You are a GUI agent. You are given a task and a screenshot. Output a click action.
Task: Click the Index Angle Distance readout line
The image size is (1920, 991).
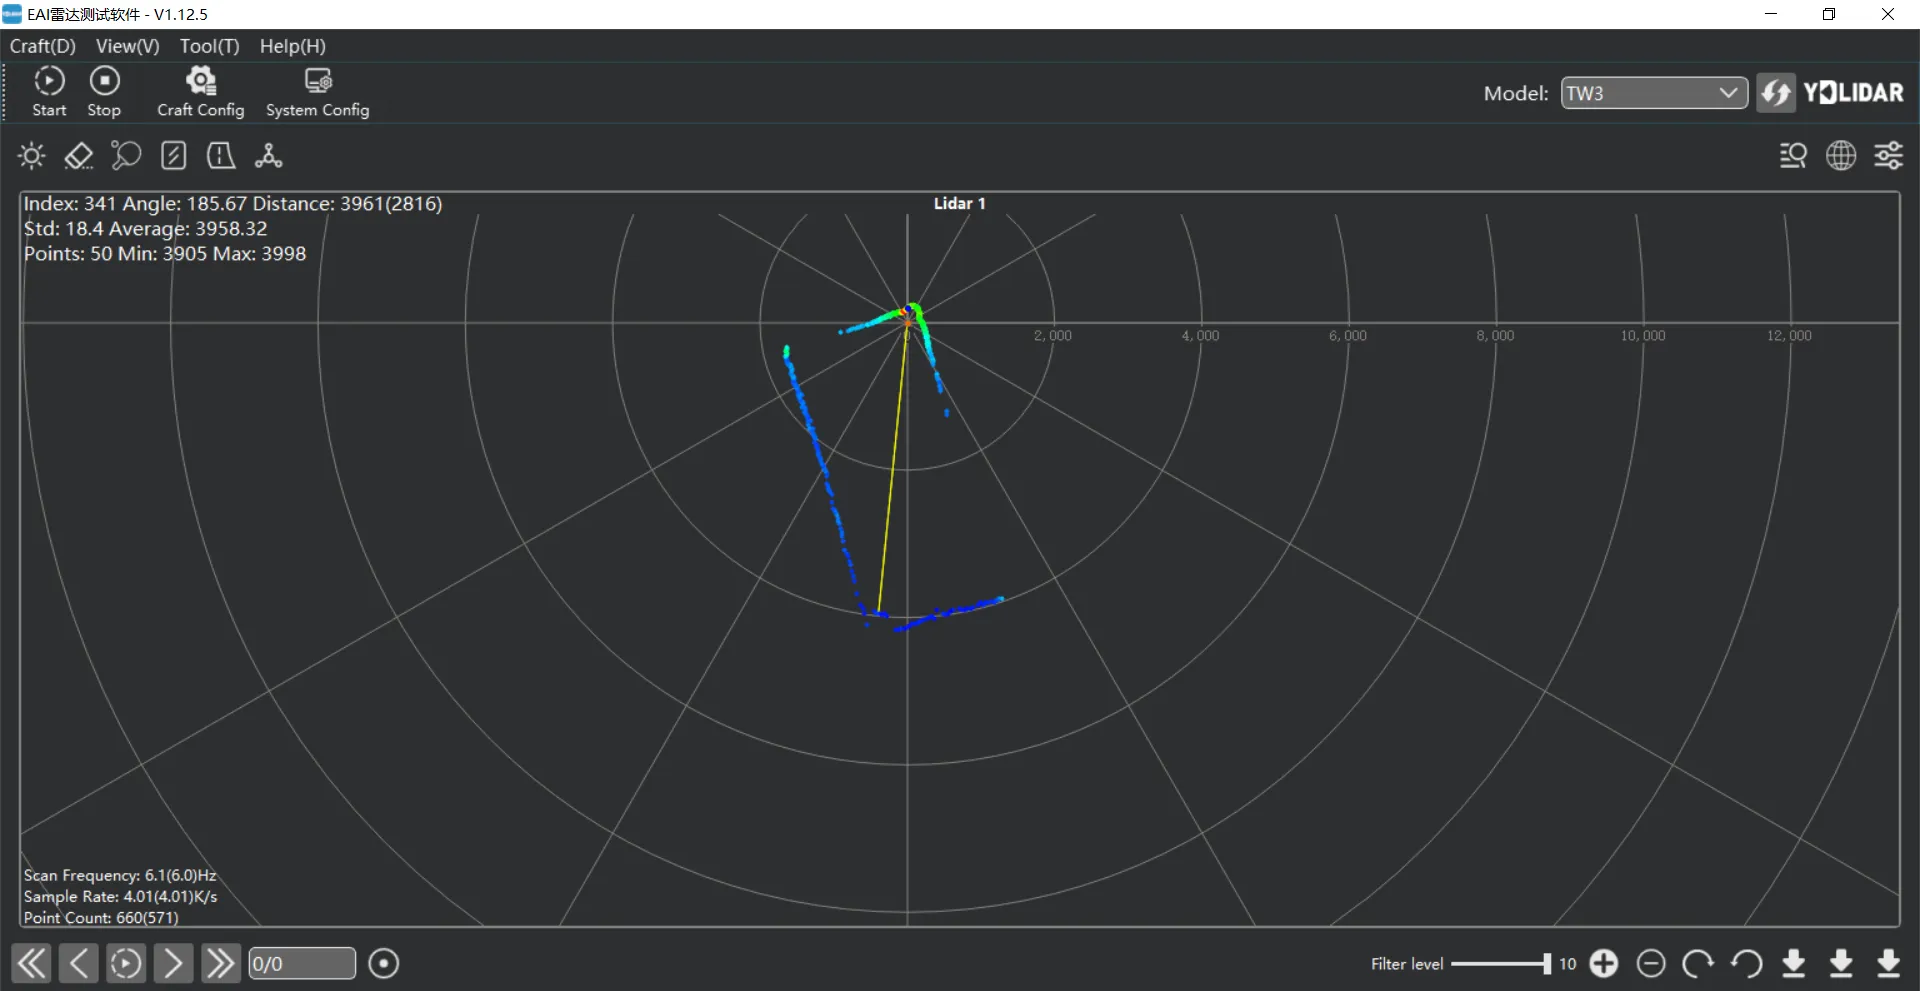tap(232, 203)
